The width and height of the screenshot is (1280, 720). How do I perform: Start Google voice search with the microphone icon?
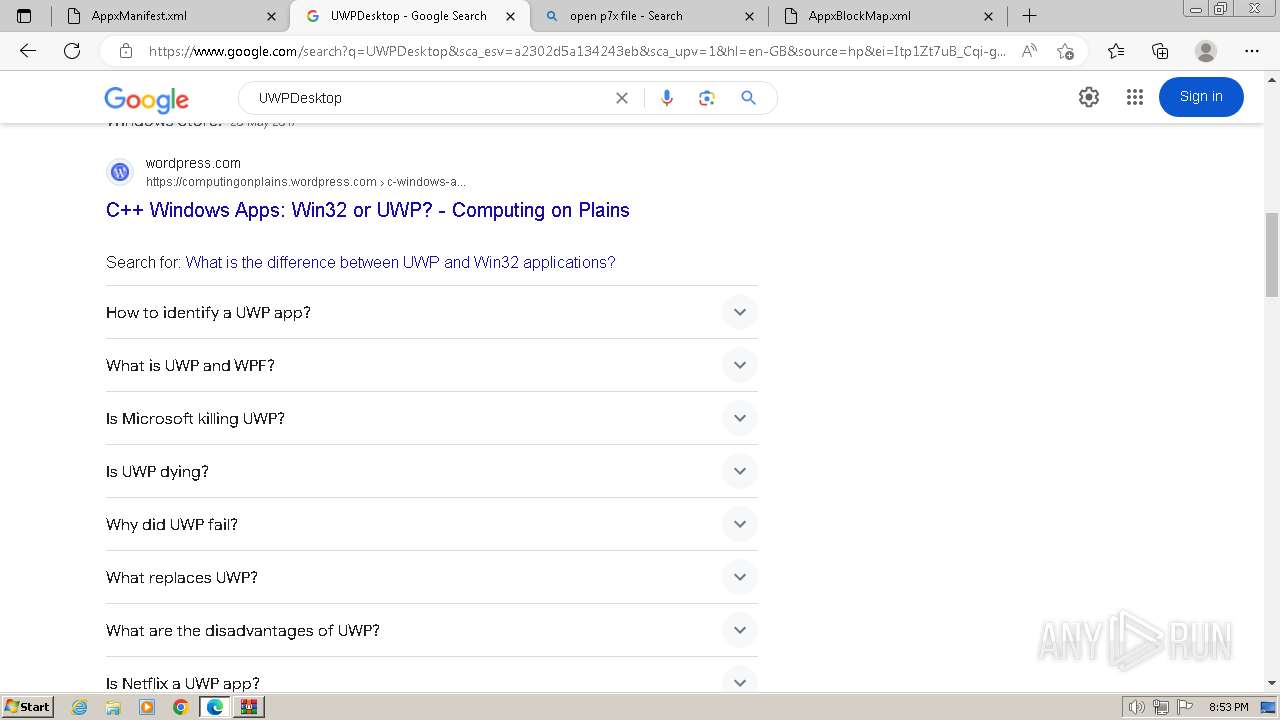pos(667,98)
